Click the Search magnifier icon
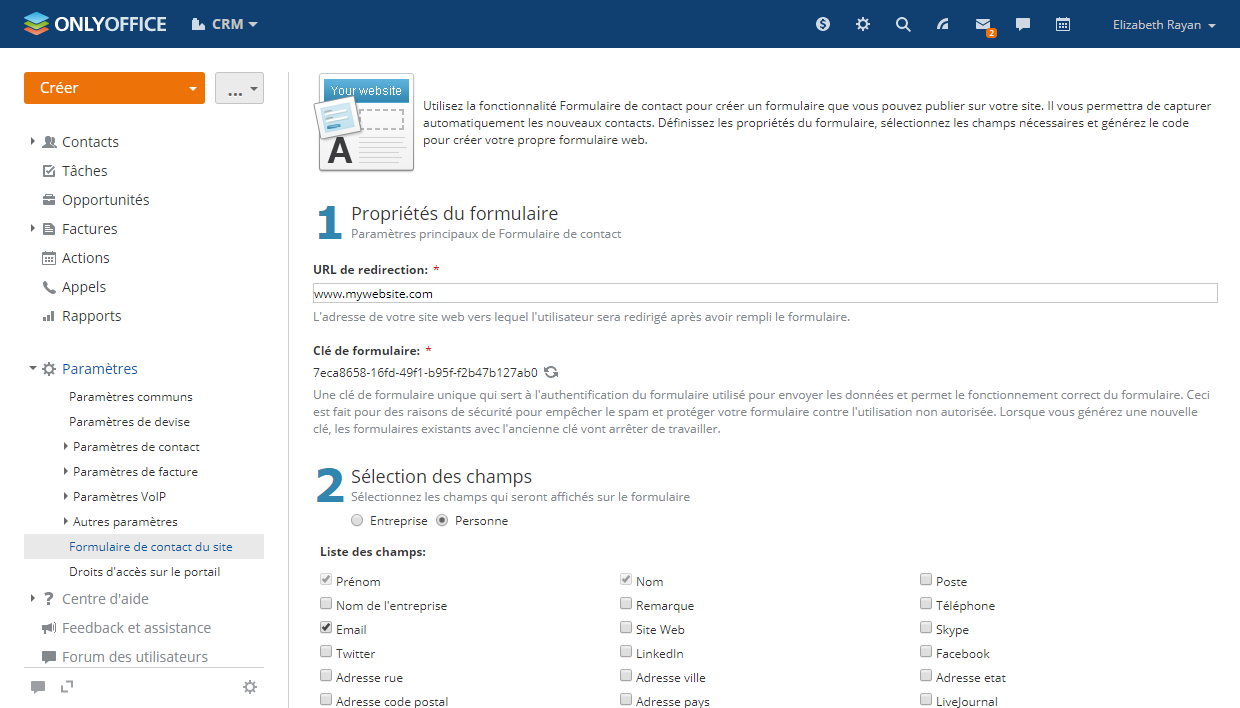Viewport: 1240px width, 708px height. [x=903, y=25]
